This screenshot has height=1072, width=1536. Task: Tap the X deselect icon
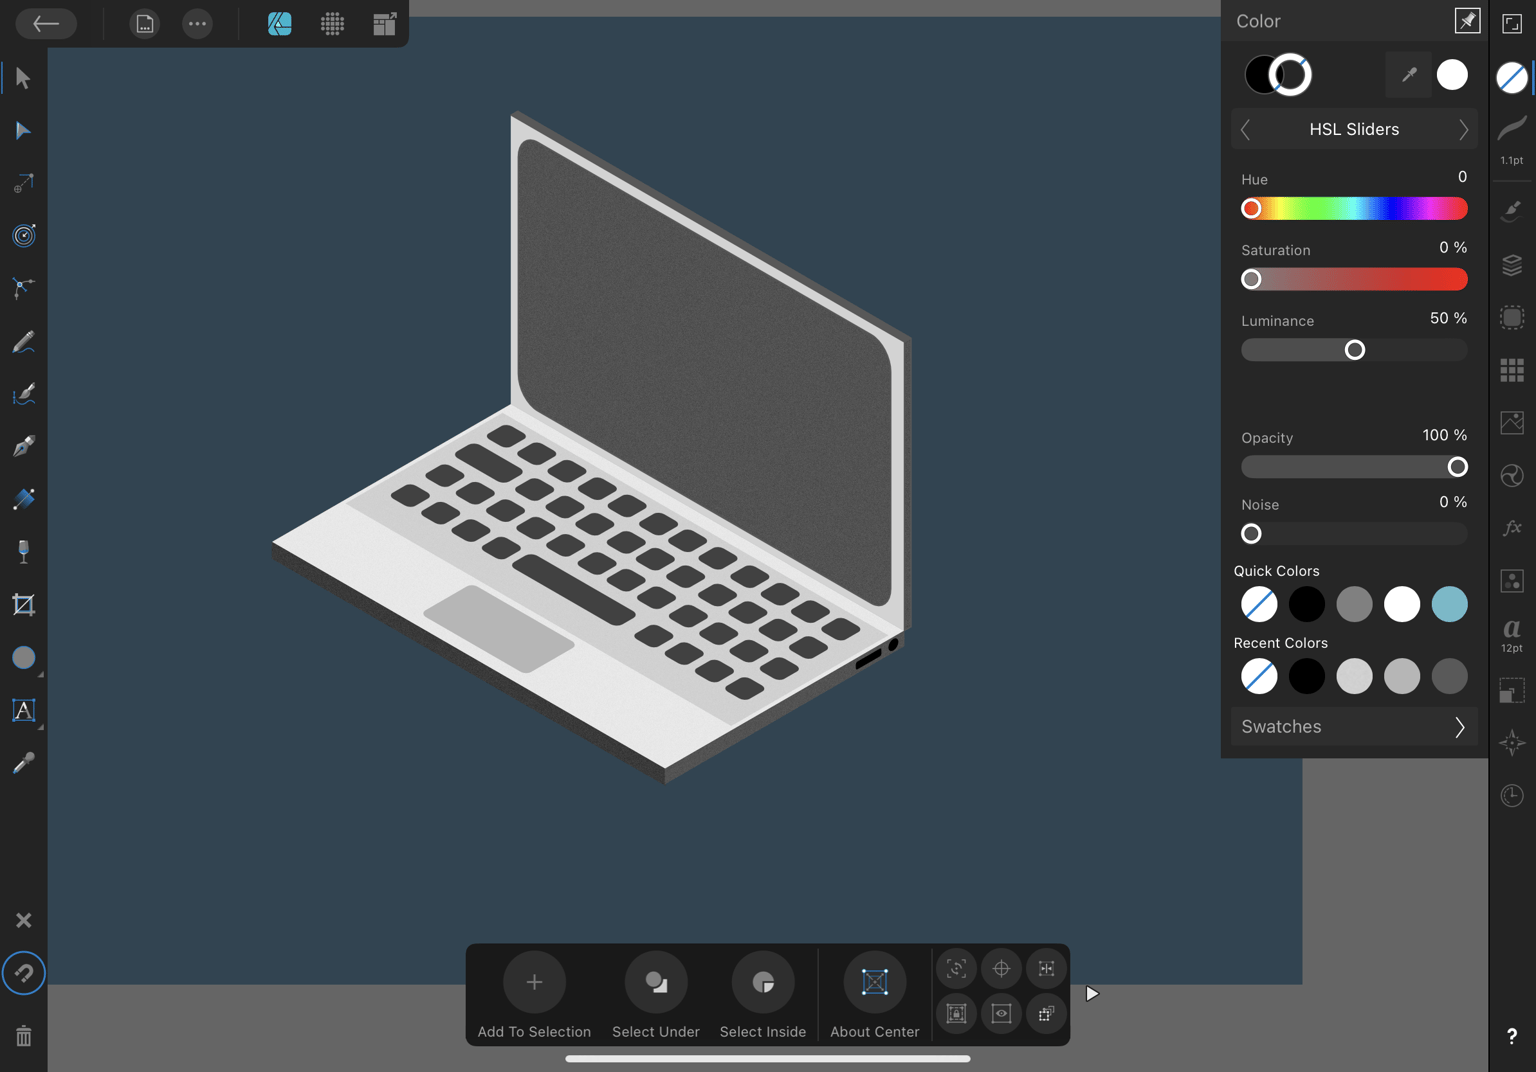pyautogui.click(x=23, y=920)
